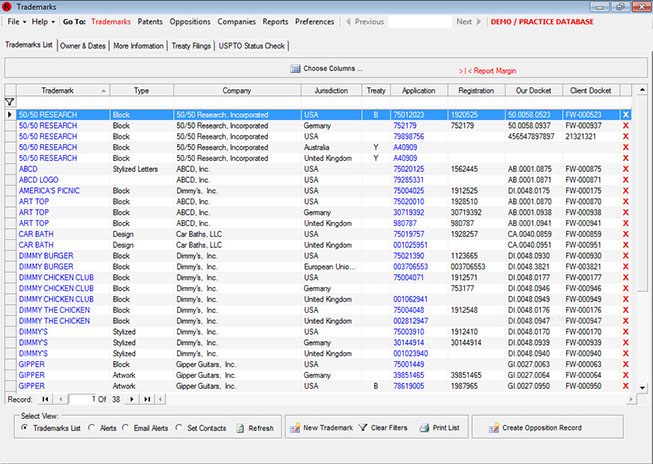This screenshot has height=464, width=653.
Task: Delete the first 50/50 RESEARCH row using red X
Action: click(626, 115)
